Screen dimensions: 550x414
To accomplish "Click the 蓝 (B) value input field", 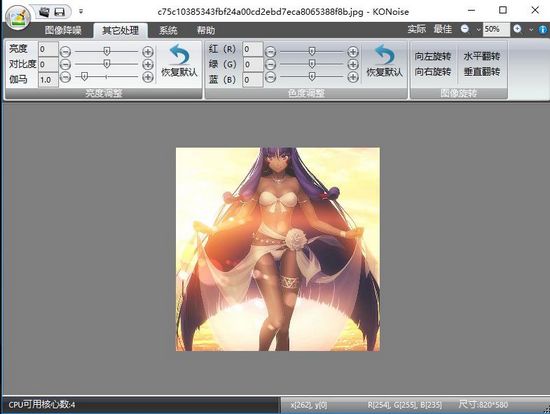I will click(x=253, y=80).
